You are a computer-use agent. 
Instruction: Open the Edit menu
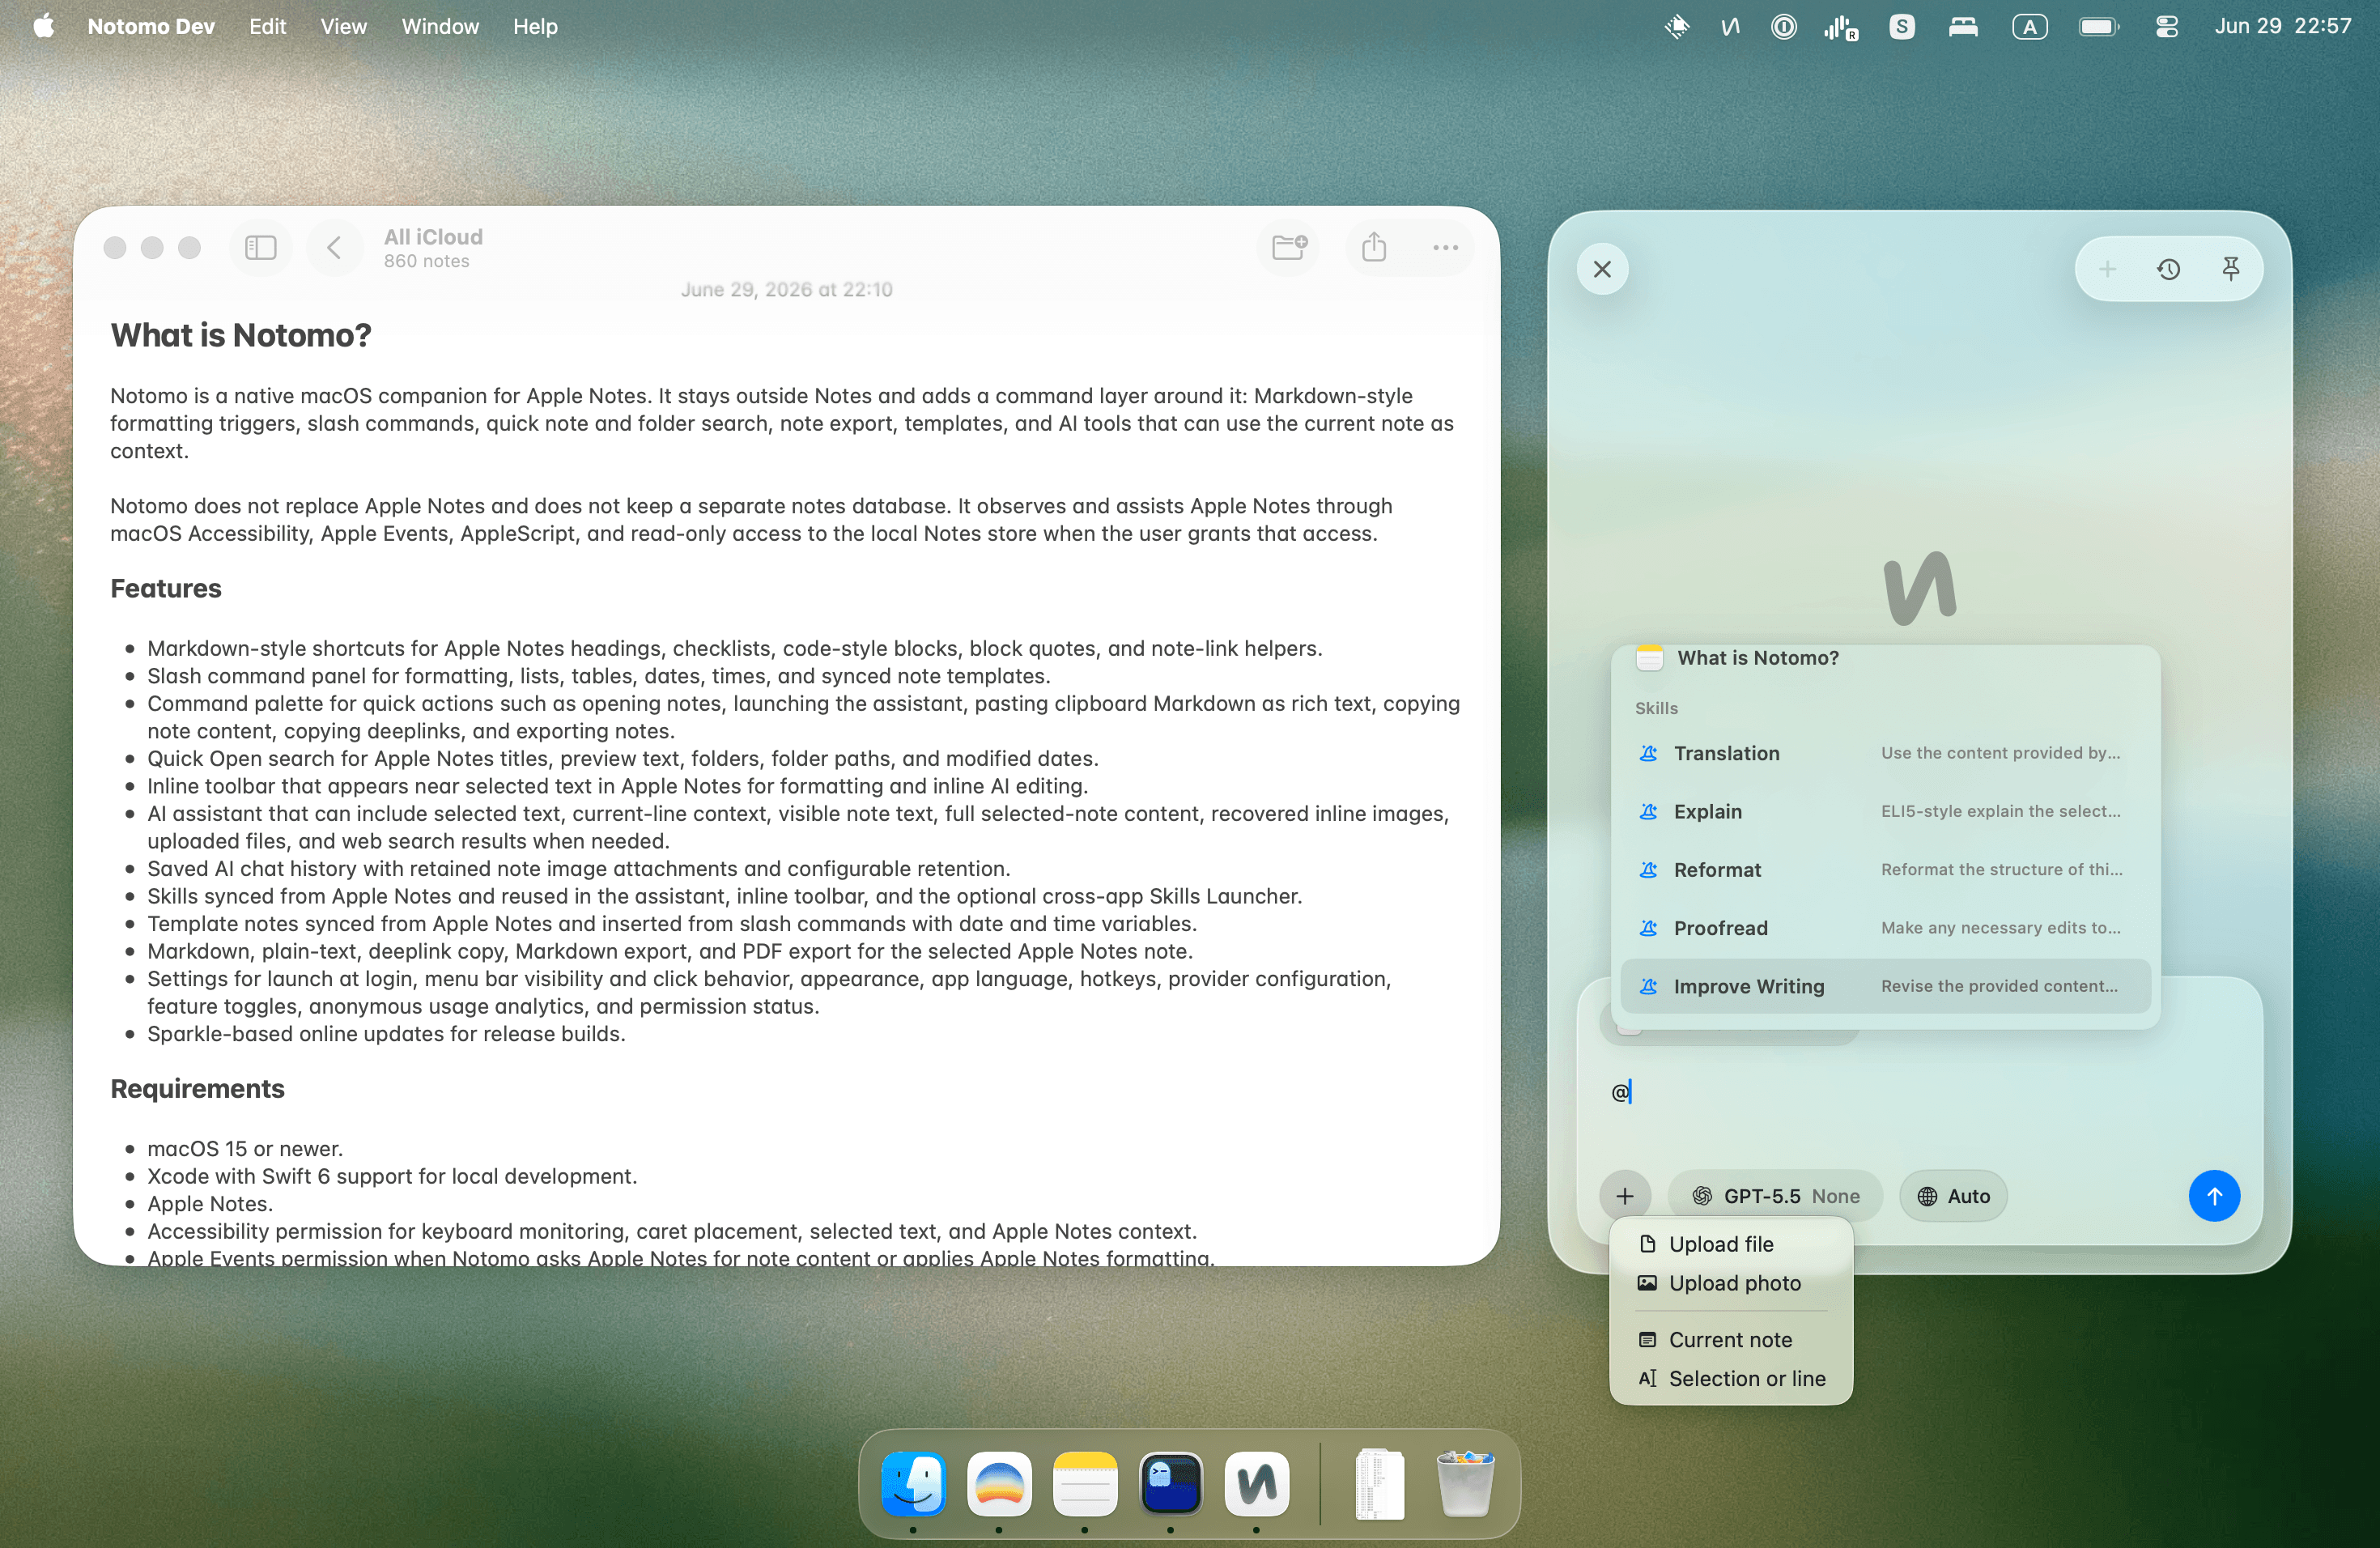267,26
